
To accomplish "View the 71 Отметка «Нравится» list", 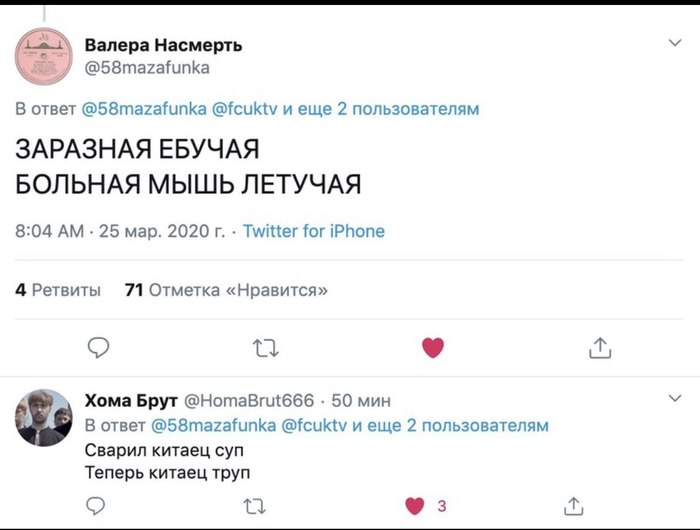I will [227, 291].
